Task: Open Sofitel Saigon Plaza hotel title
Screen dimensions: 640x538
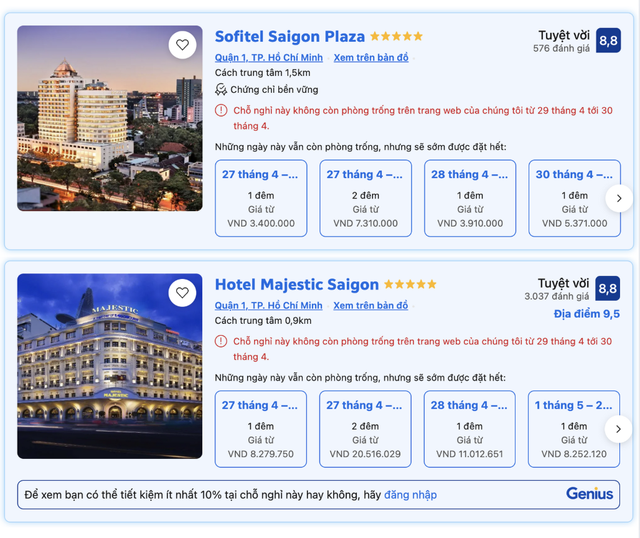Action: pyautogui.click(x=290, y=36)
